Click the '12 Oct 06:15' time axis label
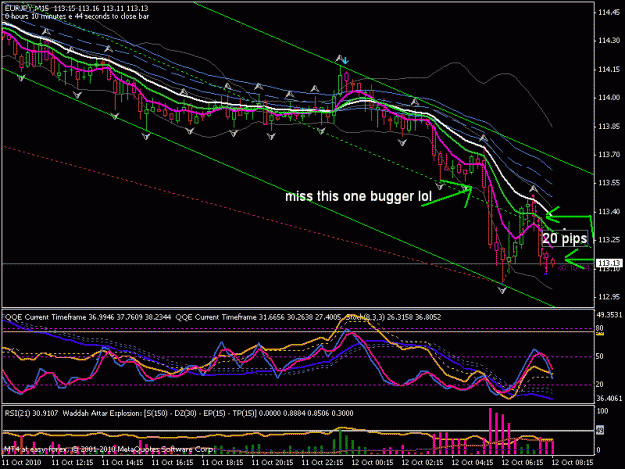This screenshot has width=625, height=469. (x=522, y=463)
